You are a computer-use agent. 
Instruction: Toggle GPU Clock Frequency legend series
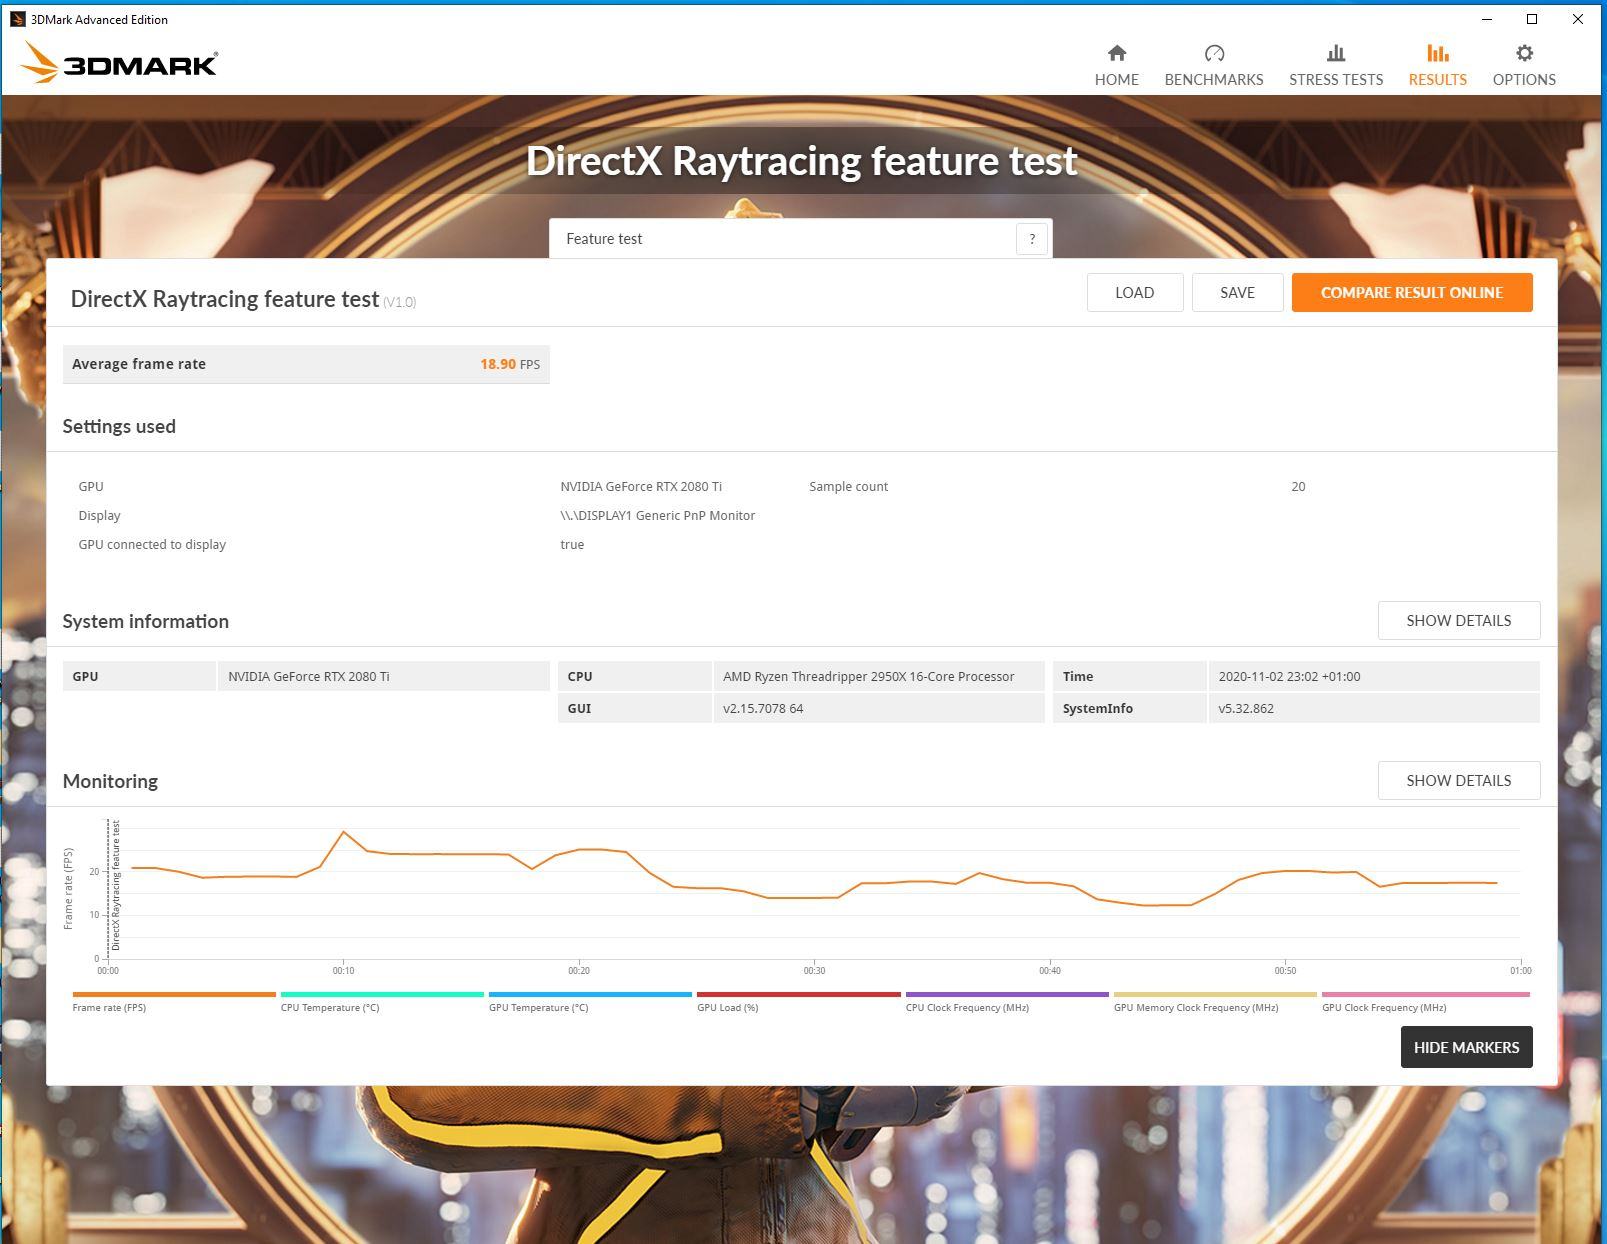[x=1425, y=1001]
